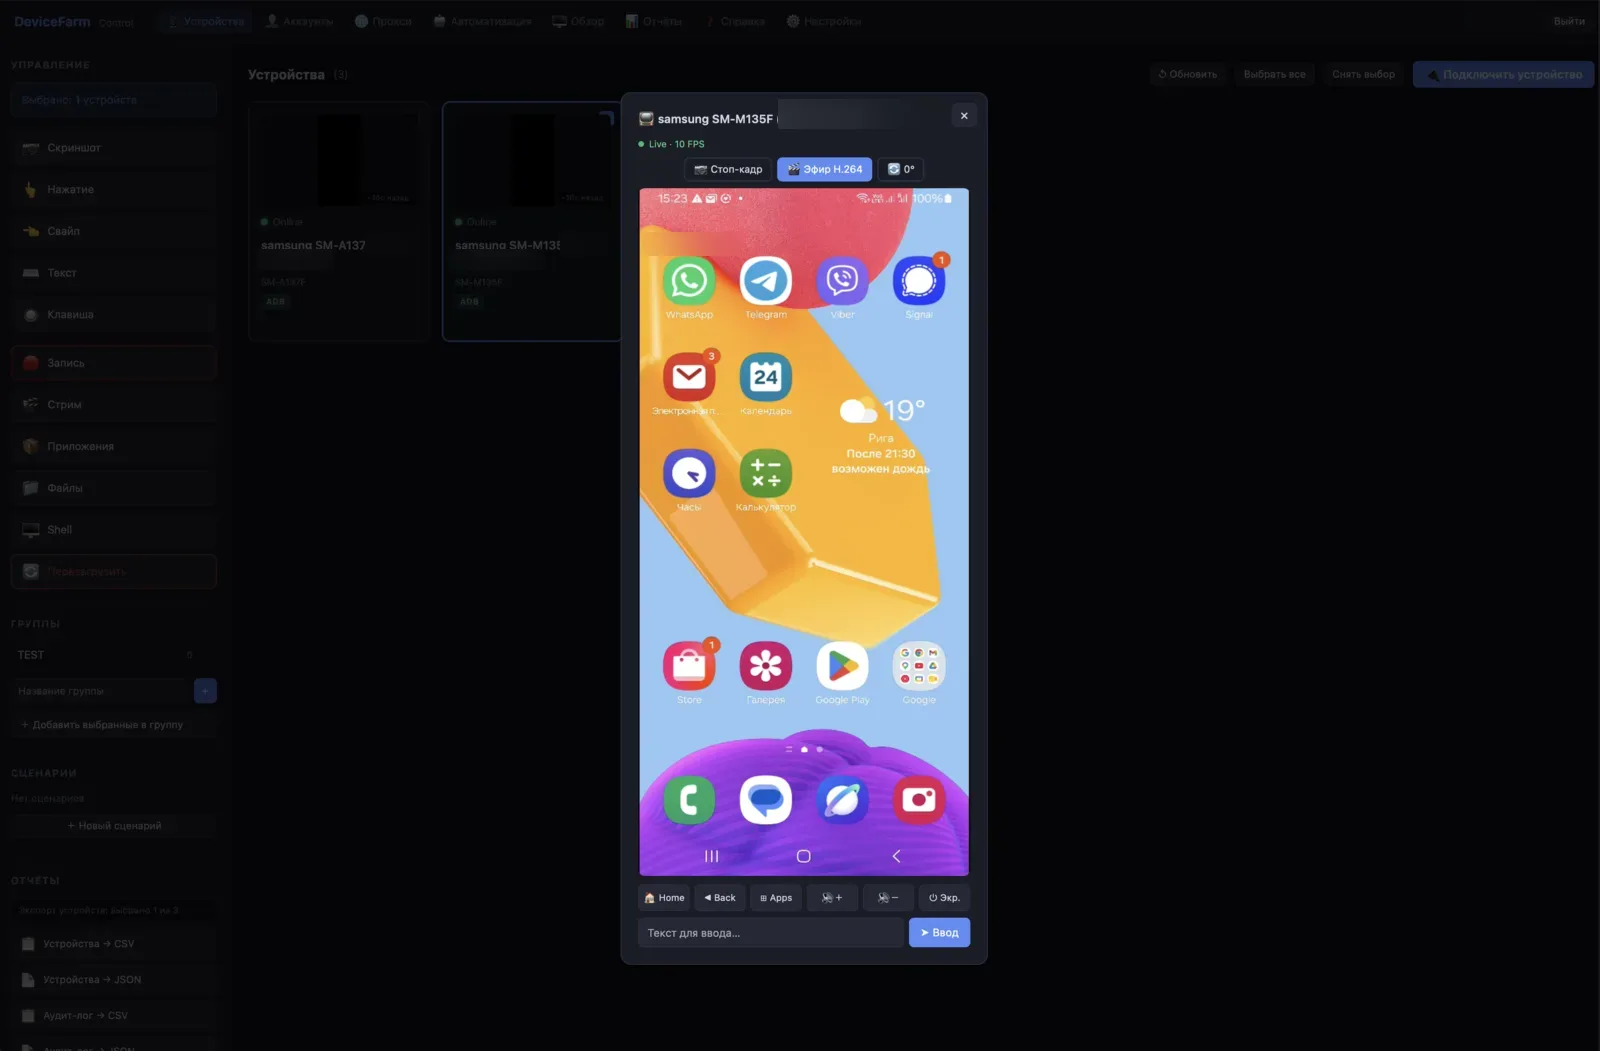Screen dimensions: 1600x1051
Task: Increase volume with speaker plus button
Action: point(832,897)
